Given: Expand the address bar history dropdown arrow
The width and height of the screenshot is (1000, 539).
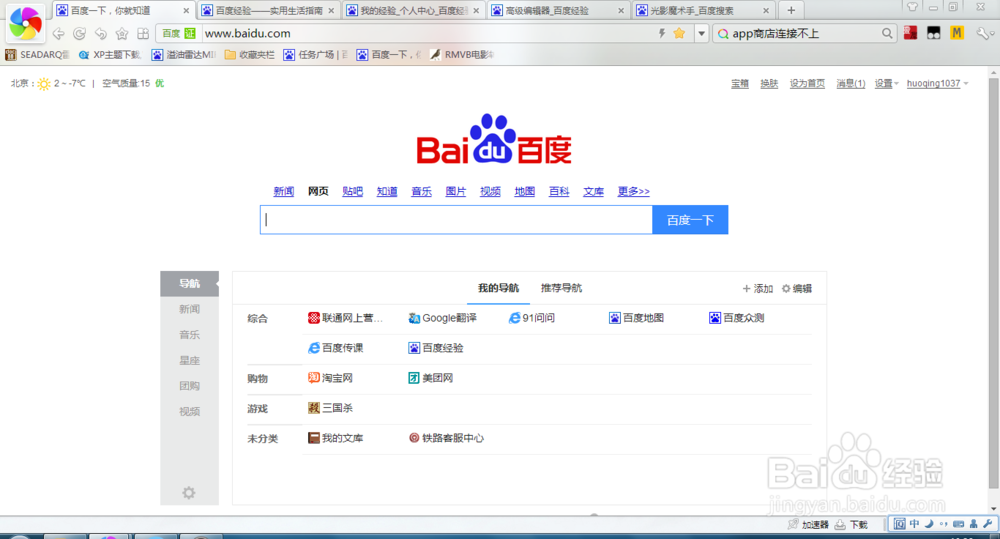Looking at the screenshot, I should pyautogui.click(x=702, y=33).
